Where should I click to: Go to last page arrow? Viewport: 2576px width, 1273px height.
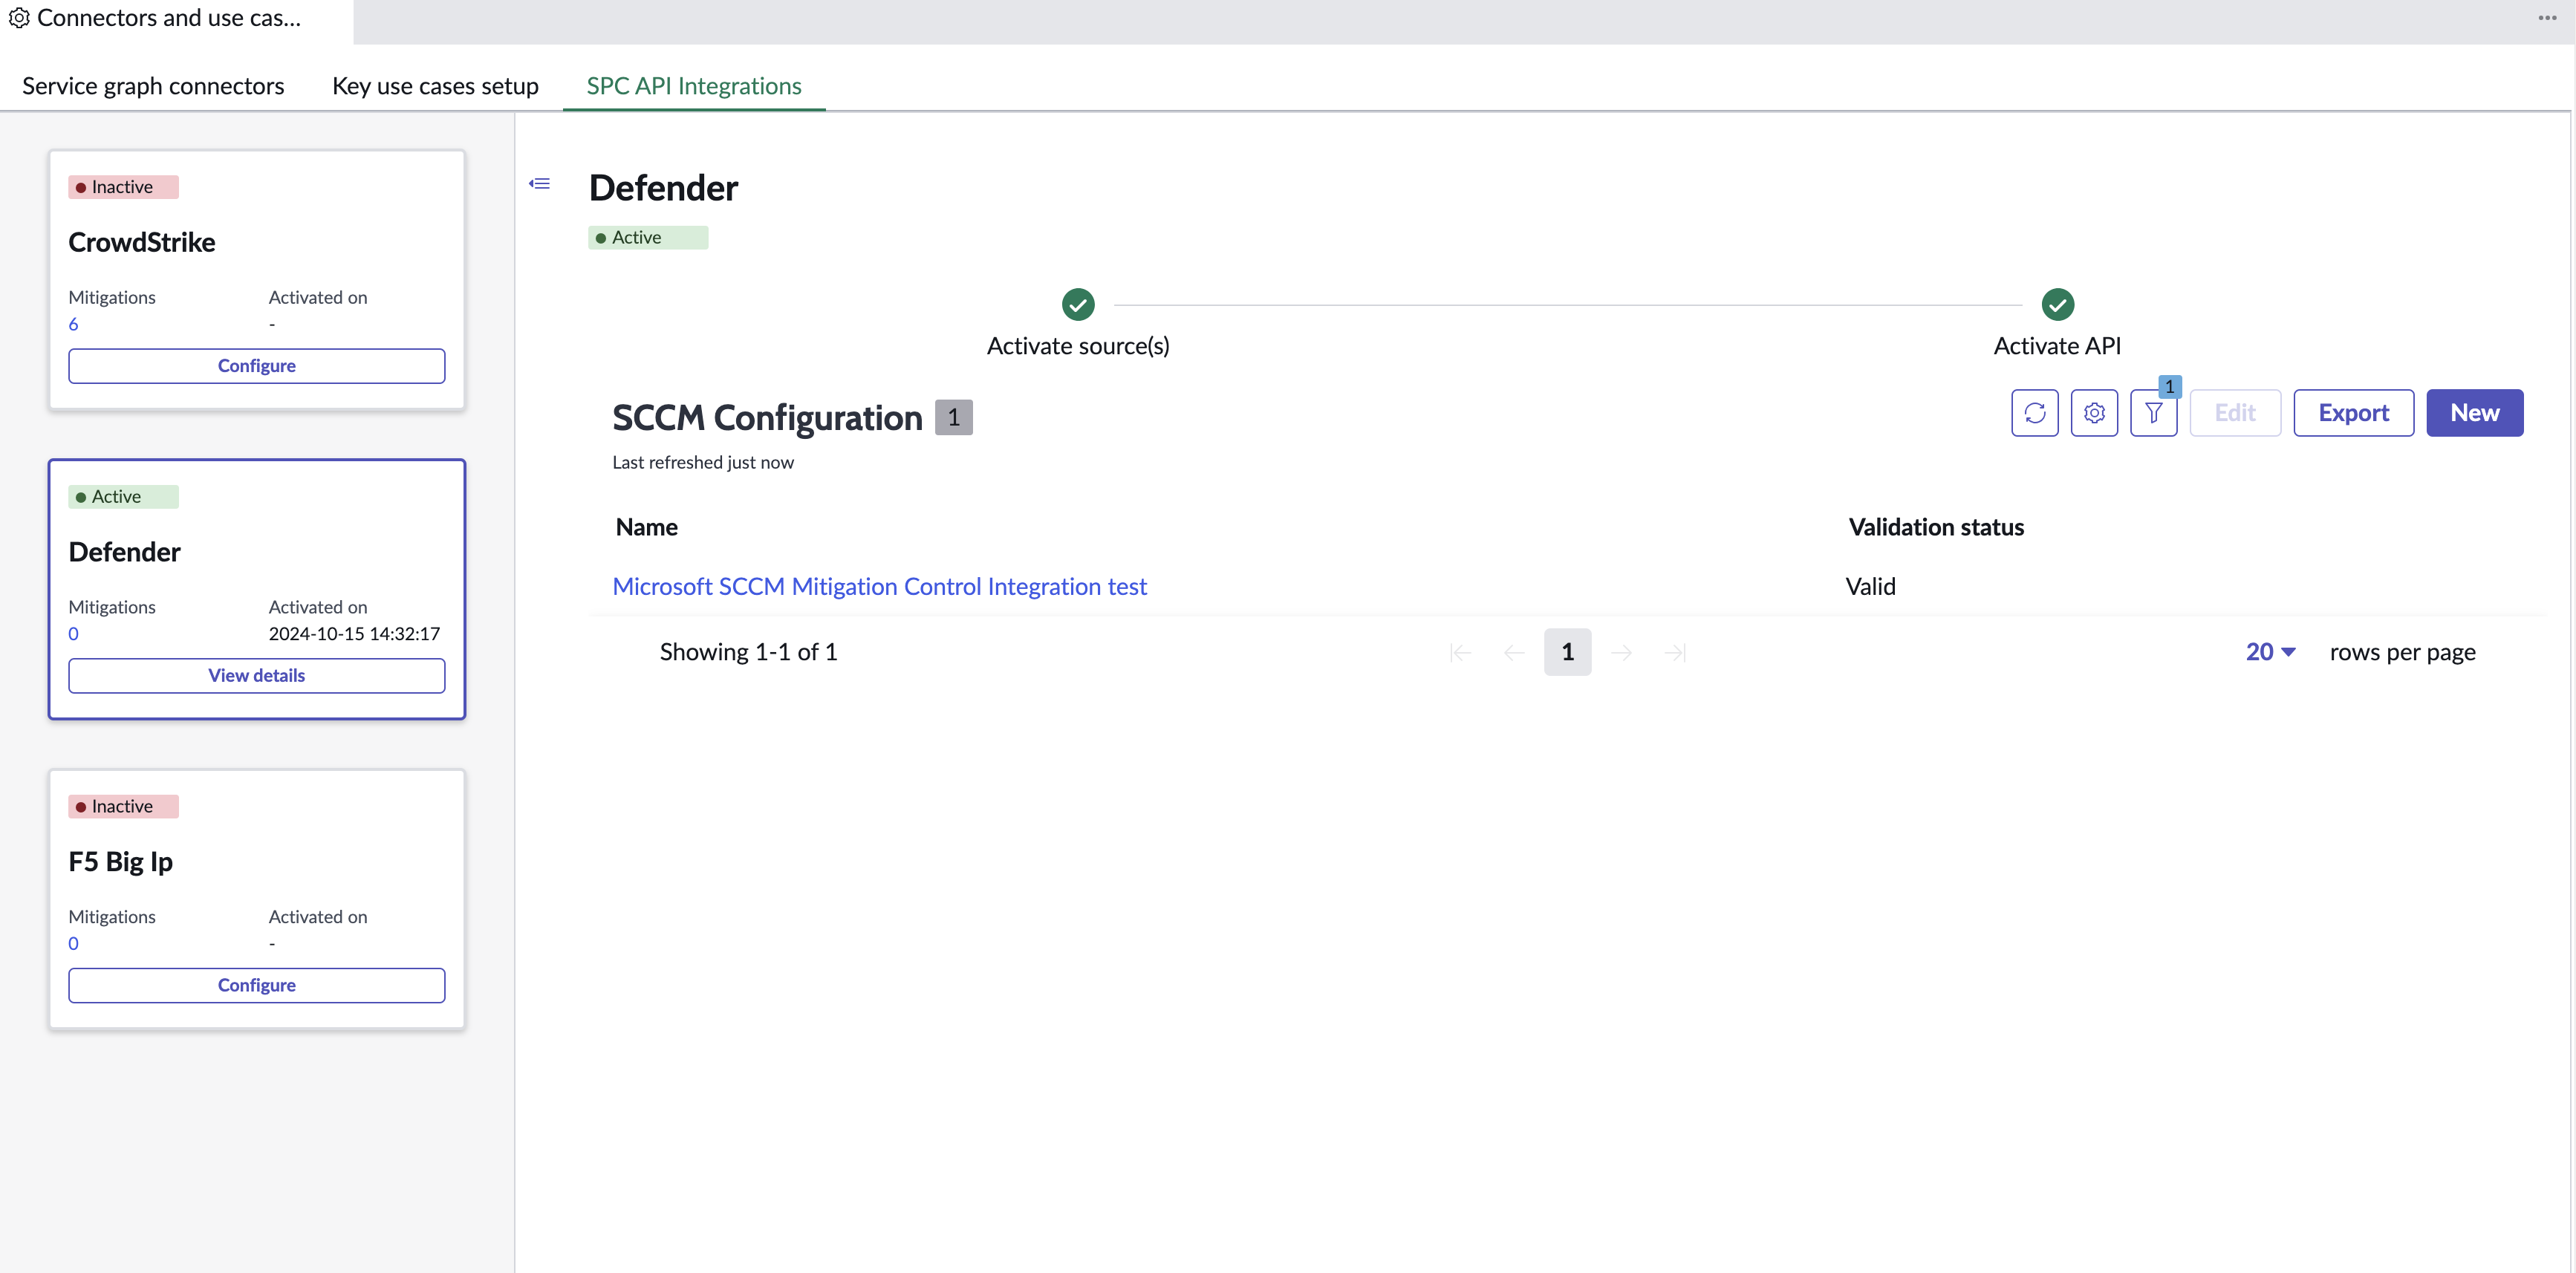click(1675, 653)
